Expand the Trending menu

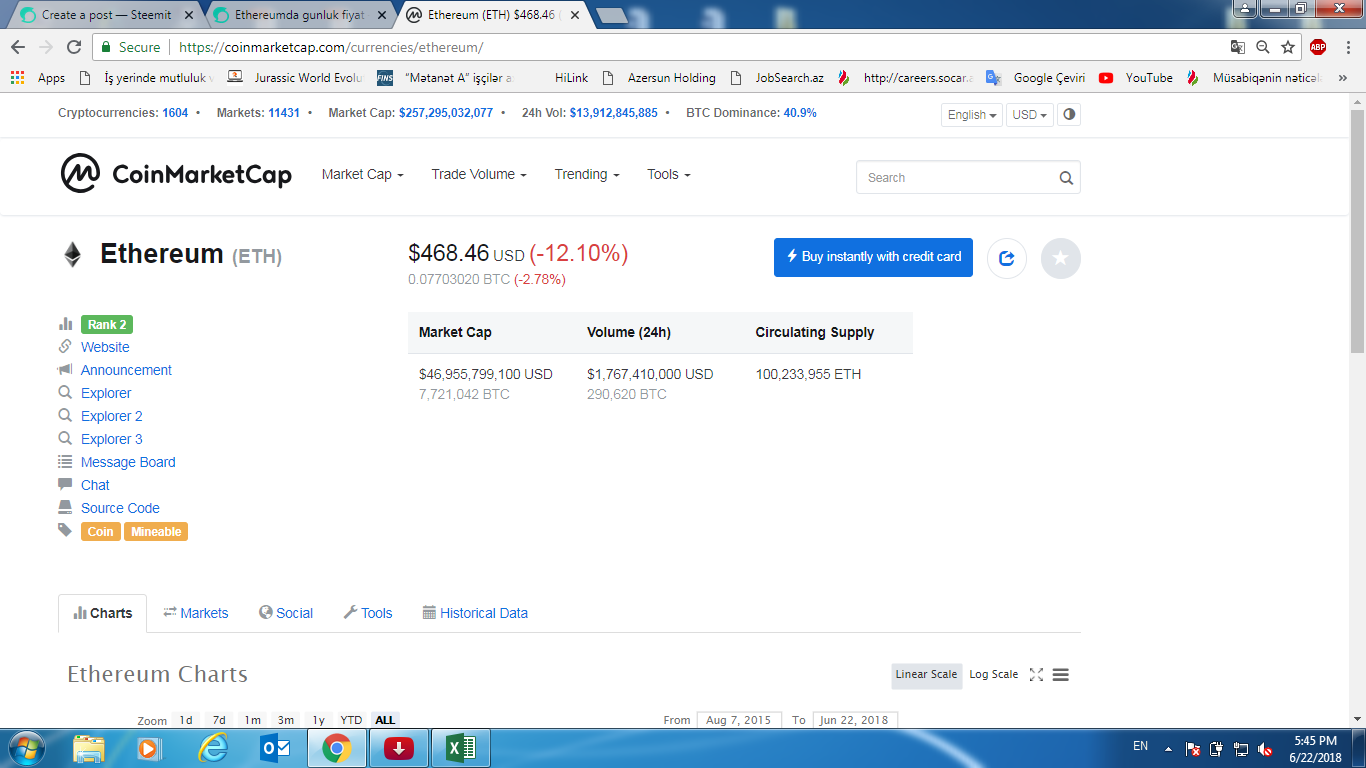tap(587, 174)
